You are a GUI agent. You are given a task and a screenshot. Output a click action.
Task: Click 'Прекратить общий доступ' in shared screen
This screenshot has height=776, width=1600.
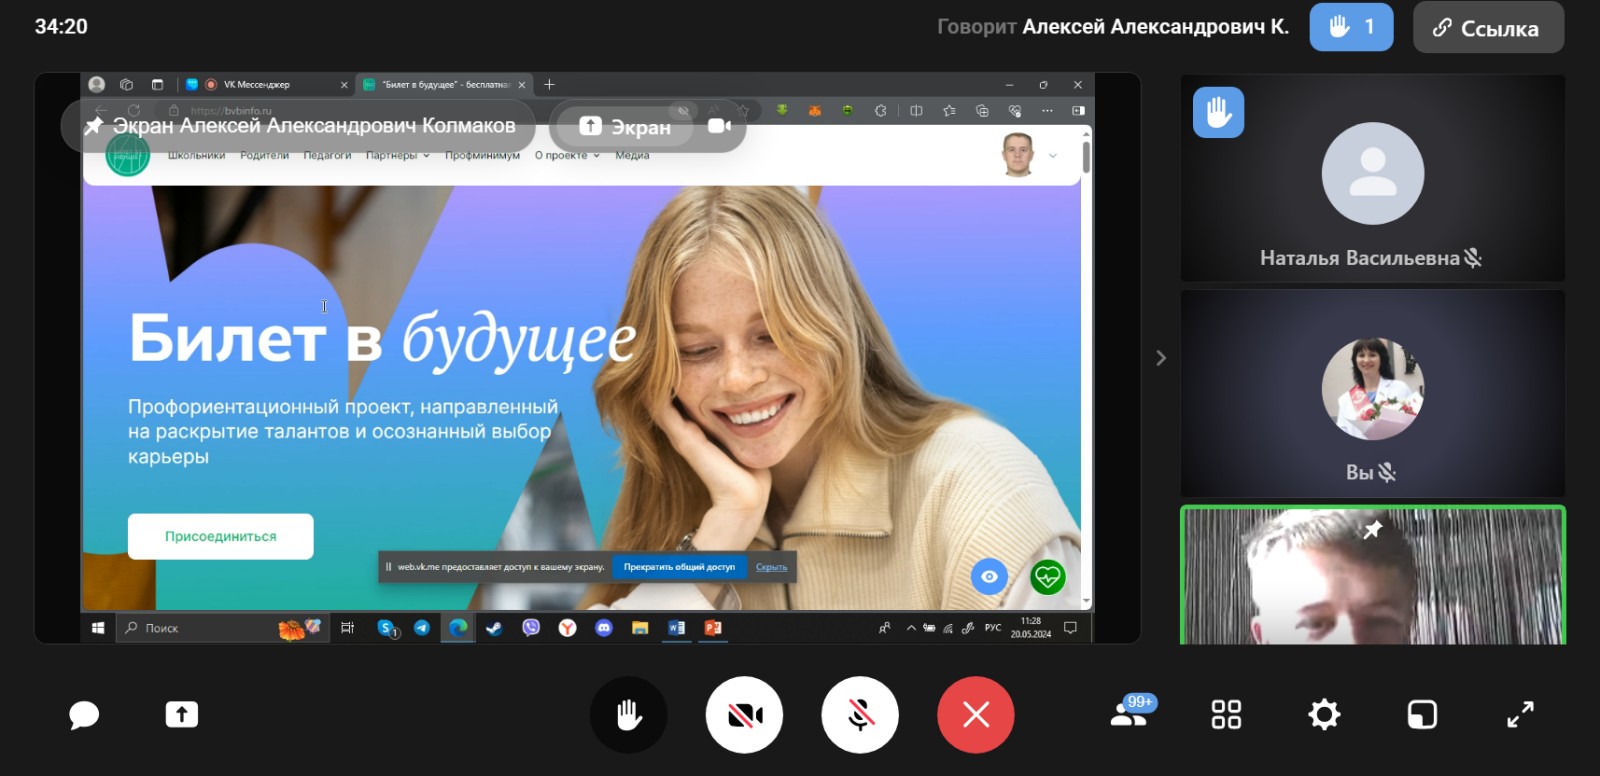[x=679, y=567]
